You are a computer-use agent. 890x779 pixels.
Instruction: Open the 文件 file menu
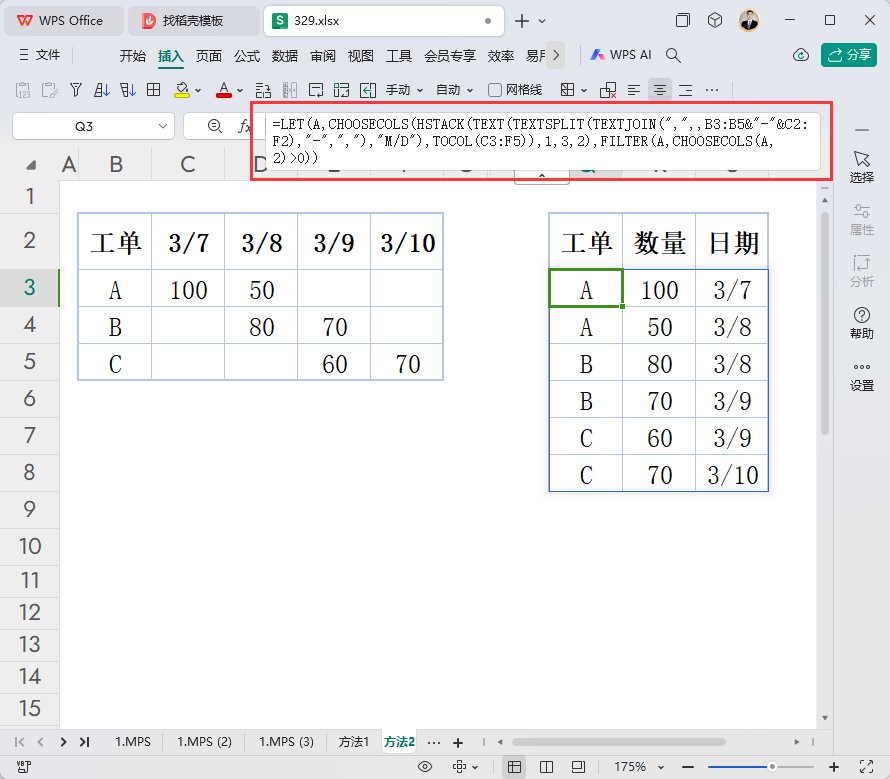(x=40, y=55)
